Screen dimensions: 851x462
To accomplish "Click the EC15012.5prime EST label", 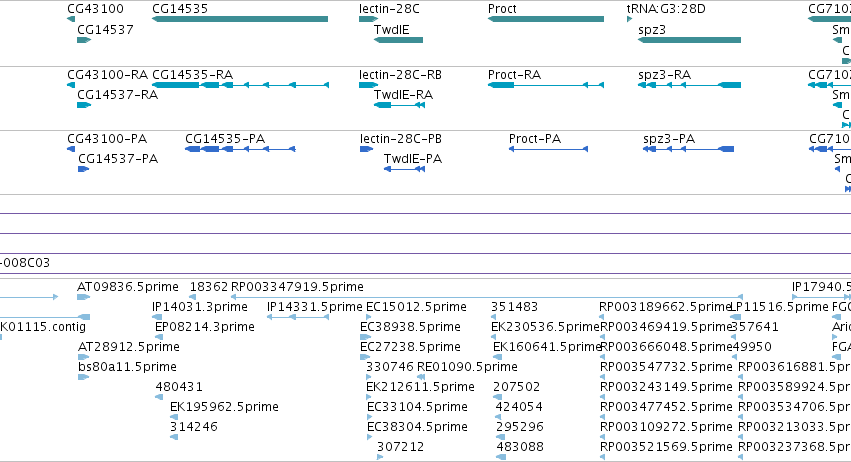I will point(416,307).
